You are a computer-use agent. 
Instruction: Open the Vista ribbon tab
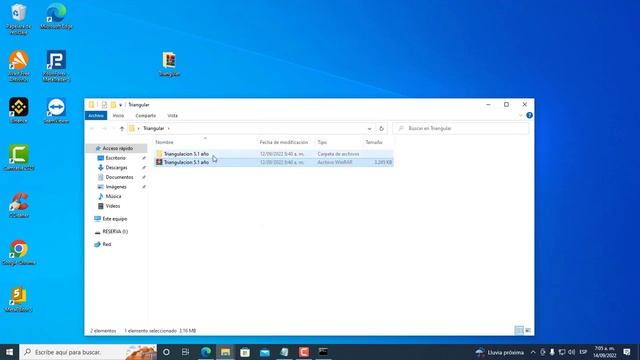(173, 116)
